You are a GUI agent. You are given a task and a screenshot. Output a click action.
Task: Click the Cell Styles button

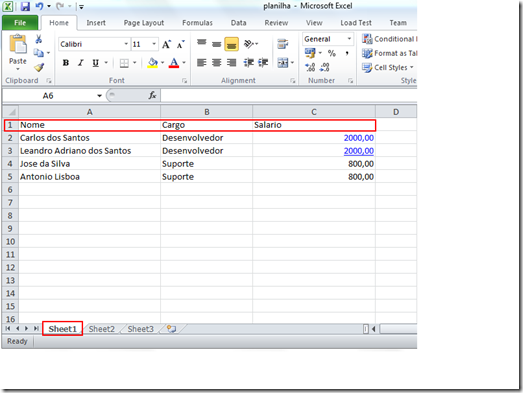click(x=388, y=68)
